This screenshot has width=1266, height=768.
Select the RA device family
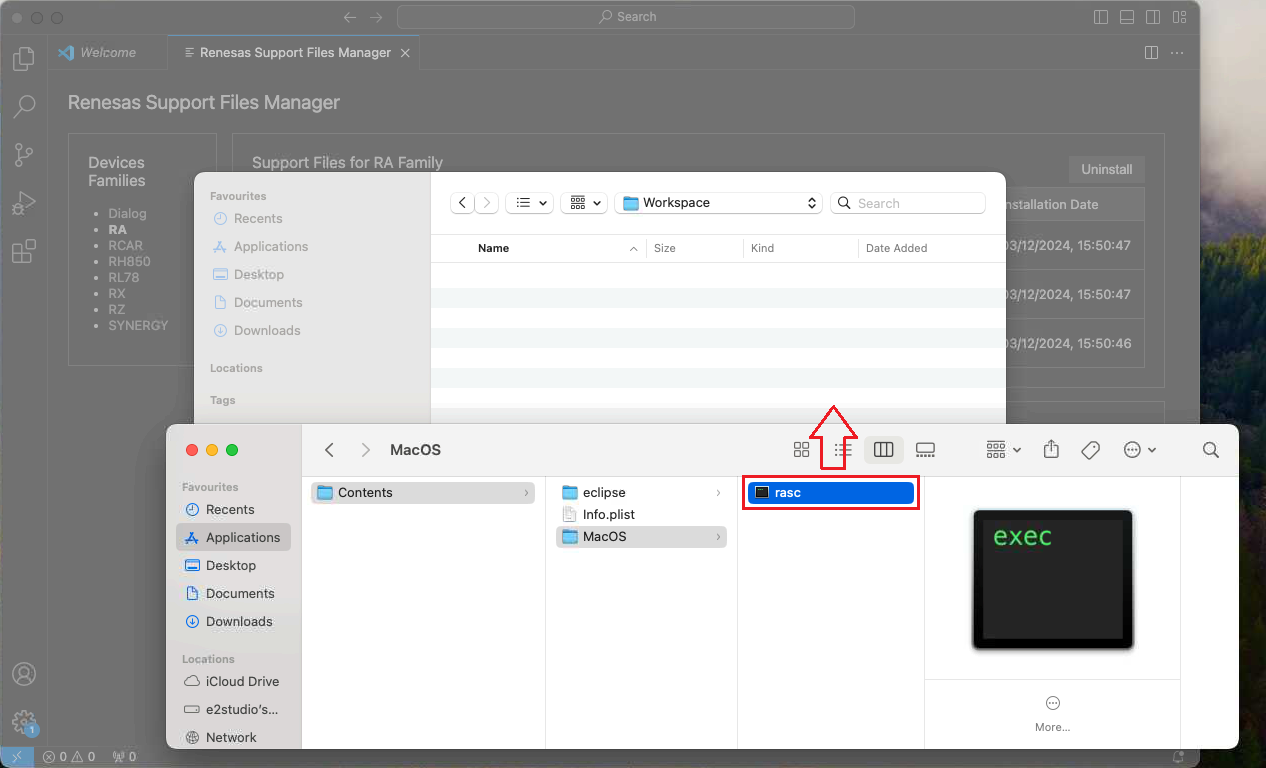pyautogui.click(x=118, y=229)
